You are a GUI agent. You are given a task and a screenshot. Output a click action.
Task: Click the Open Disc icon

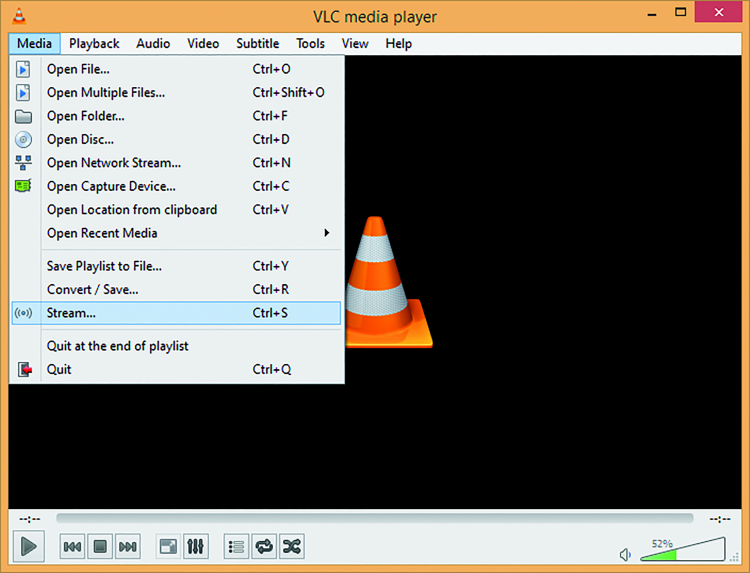click(23, 140)
